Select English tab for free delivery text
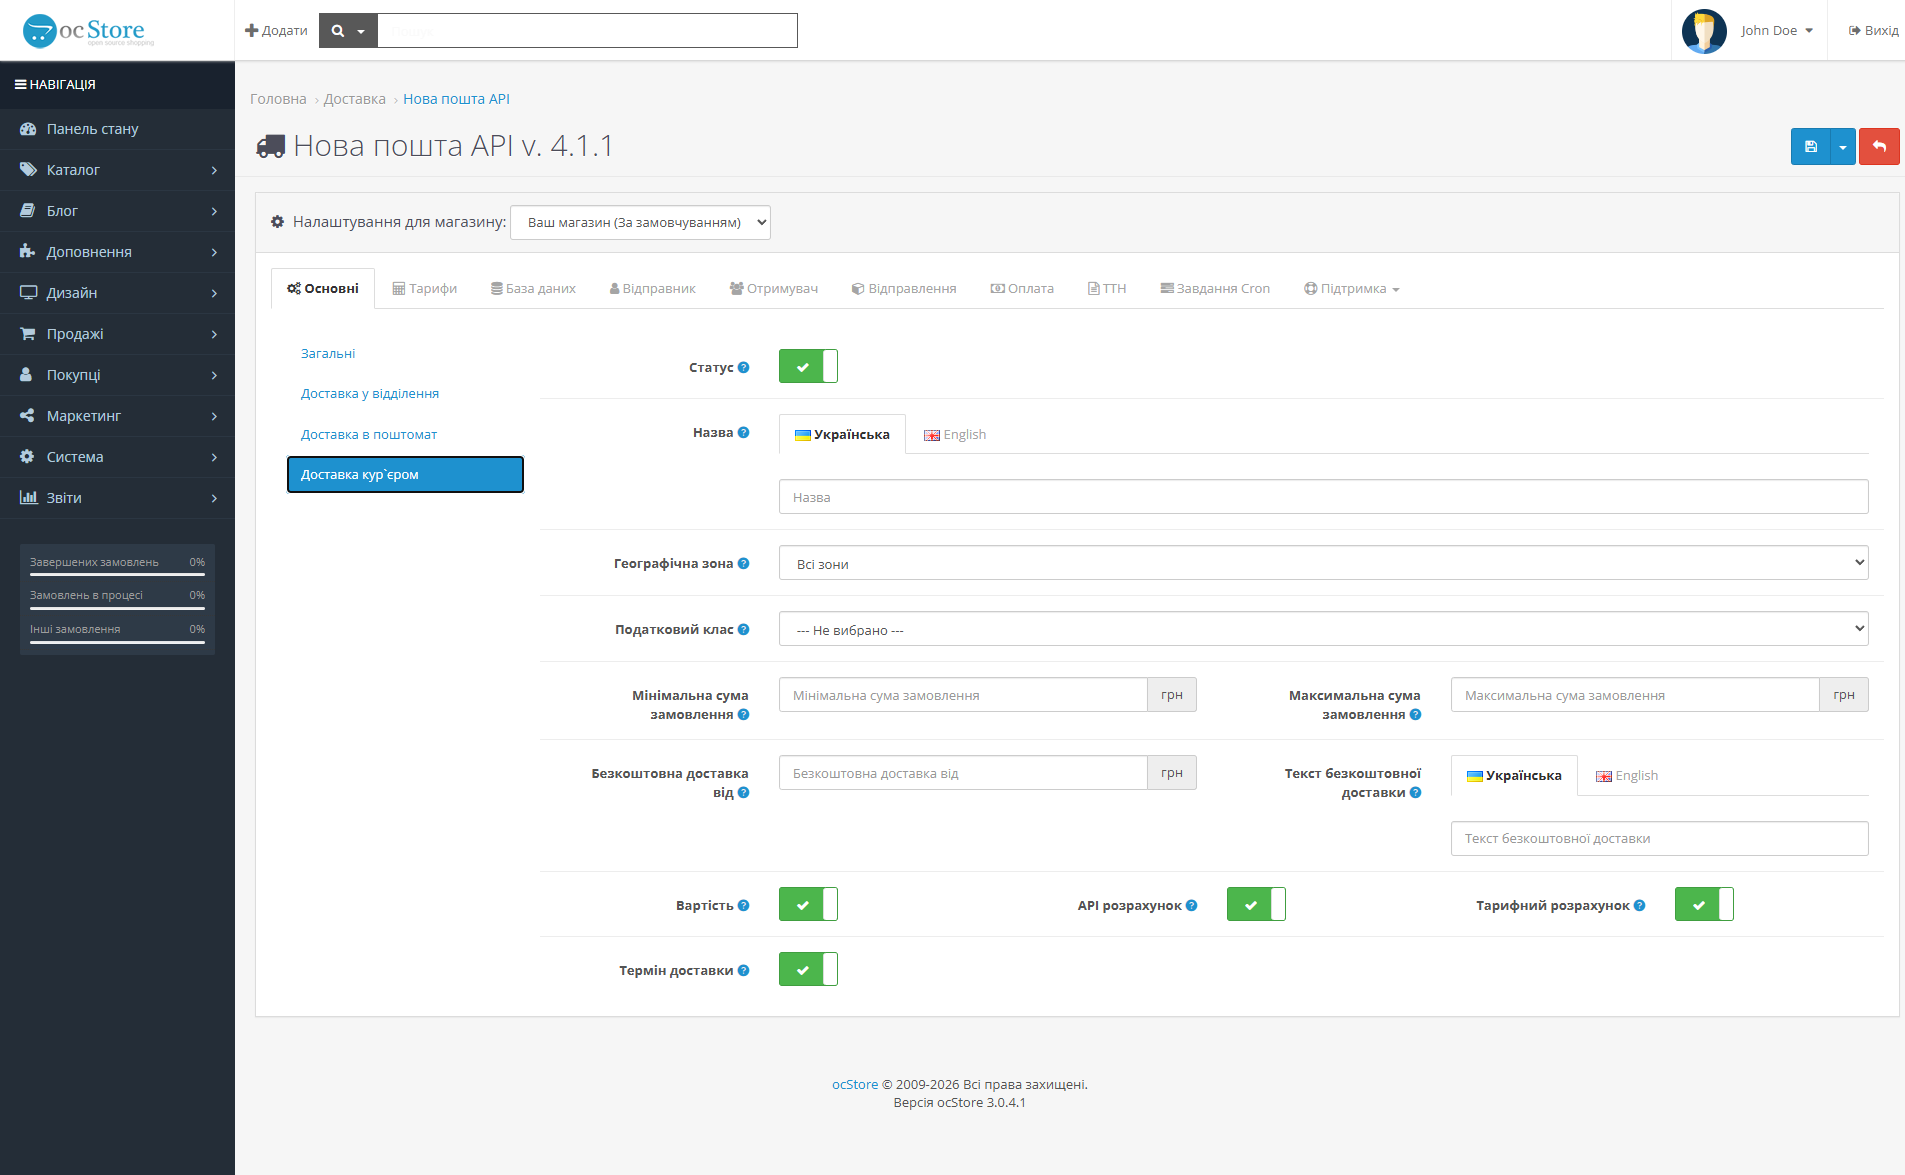 1627,776
